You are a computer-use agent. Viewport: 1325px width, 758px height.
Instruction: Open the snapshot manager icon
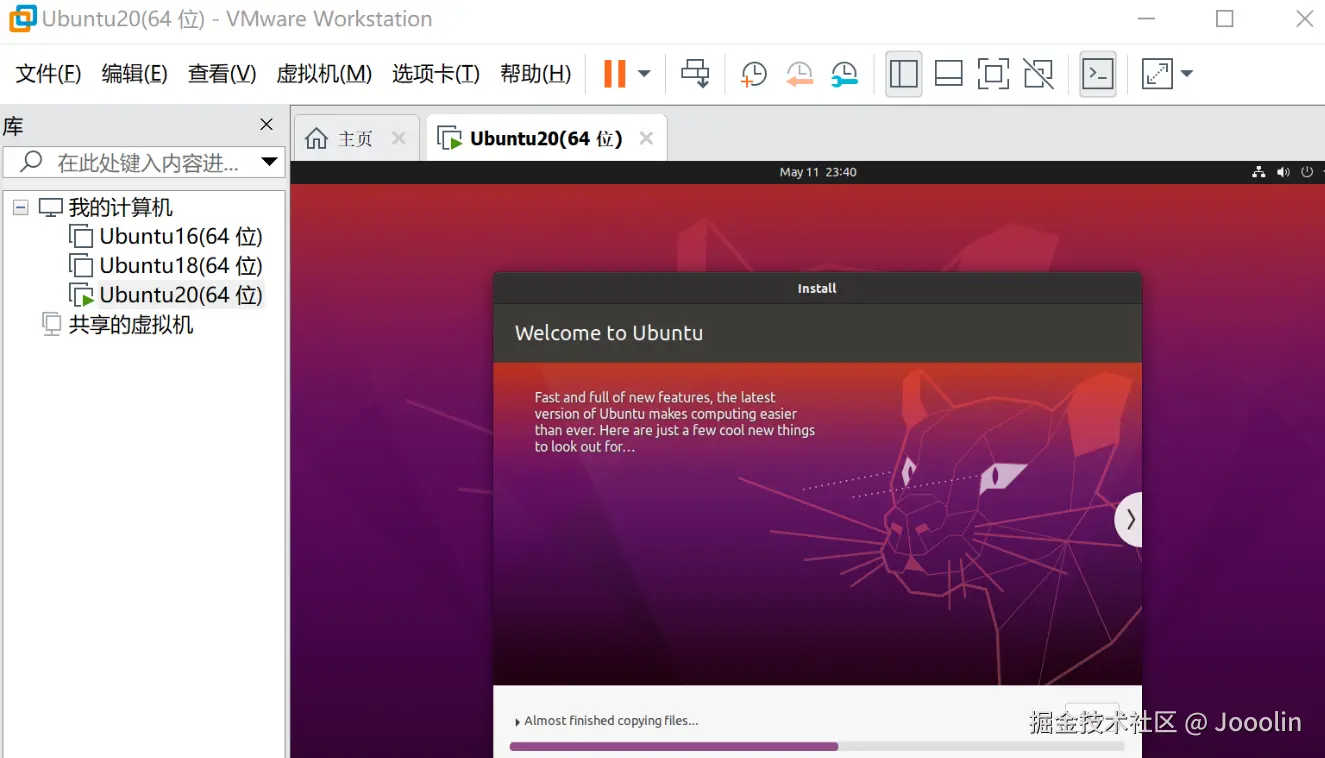pos(845,73)
